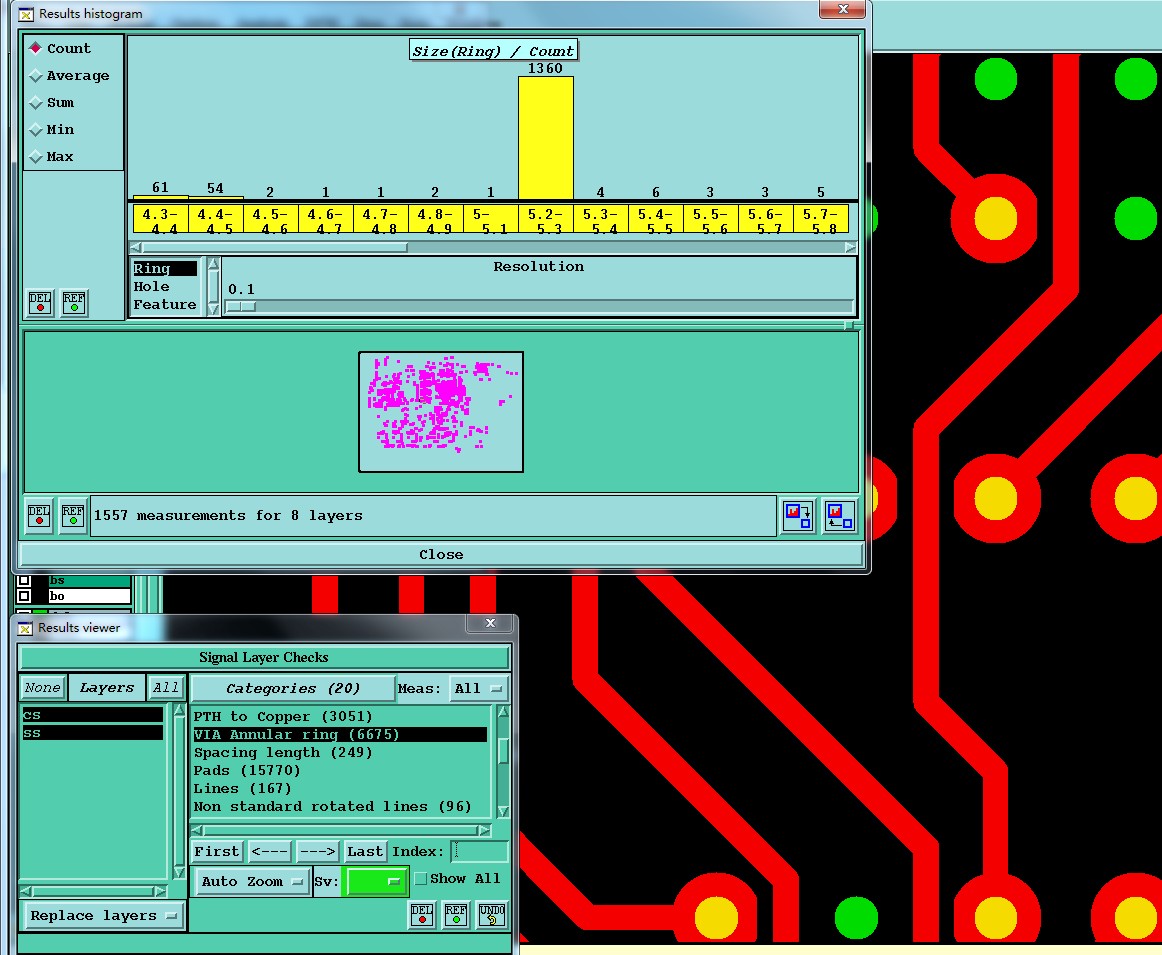Click Layers tab button

point(107,688)
